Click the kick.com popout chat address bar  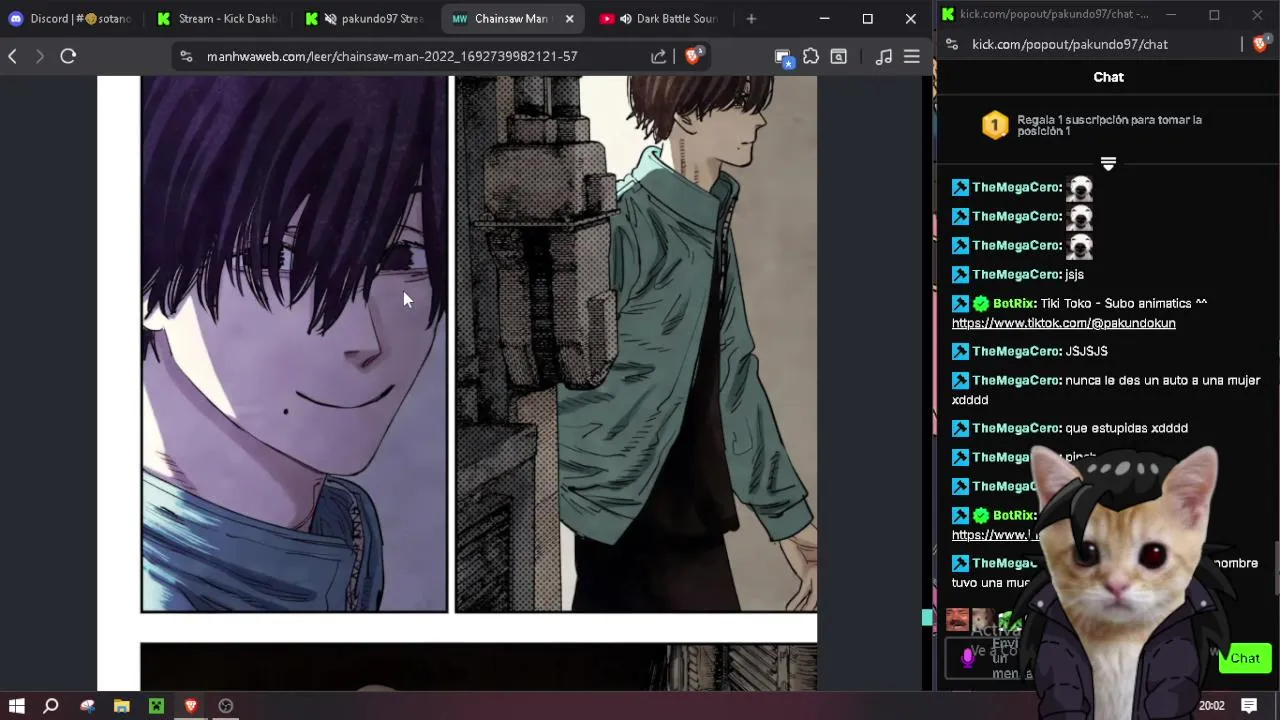pos(1070,44)
